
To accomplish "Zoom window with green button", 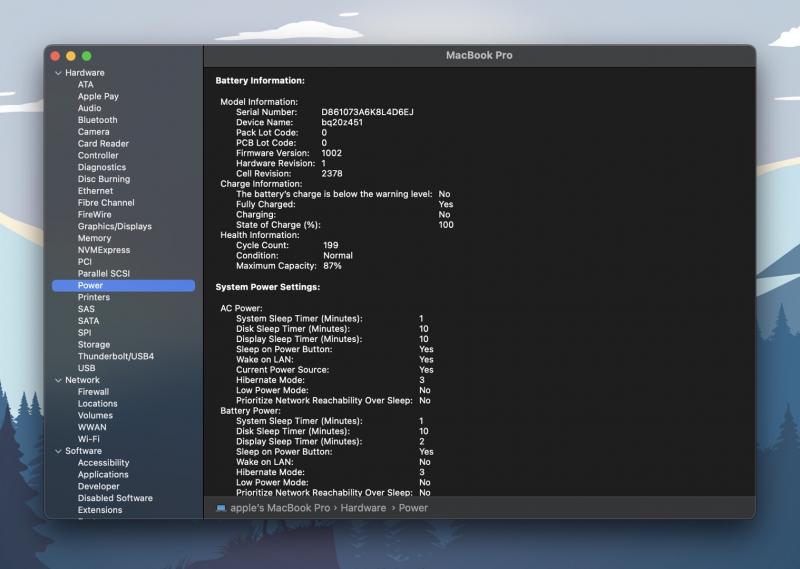I will [87, 56].
